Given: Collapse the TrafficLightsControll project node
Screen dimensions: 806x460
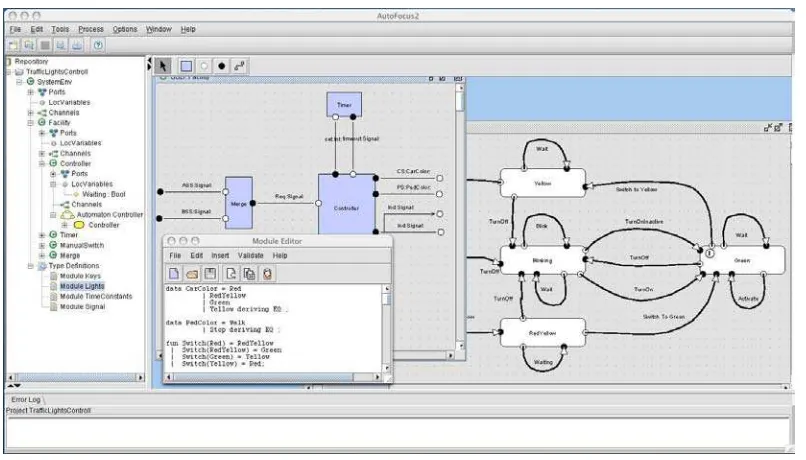Looking at the screenshot, I should coord(9,71).
